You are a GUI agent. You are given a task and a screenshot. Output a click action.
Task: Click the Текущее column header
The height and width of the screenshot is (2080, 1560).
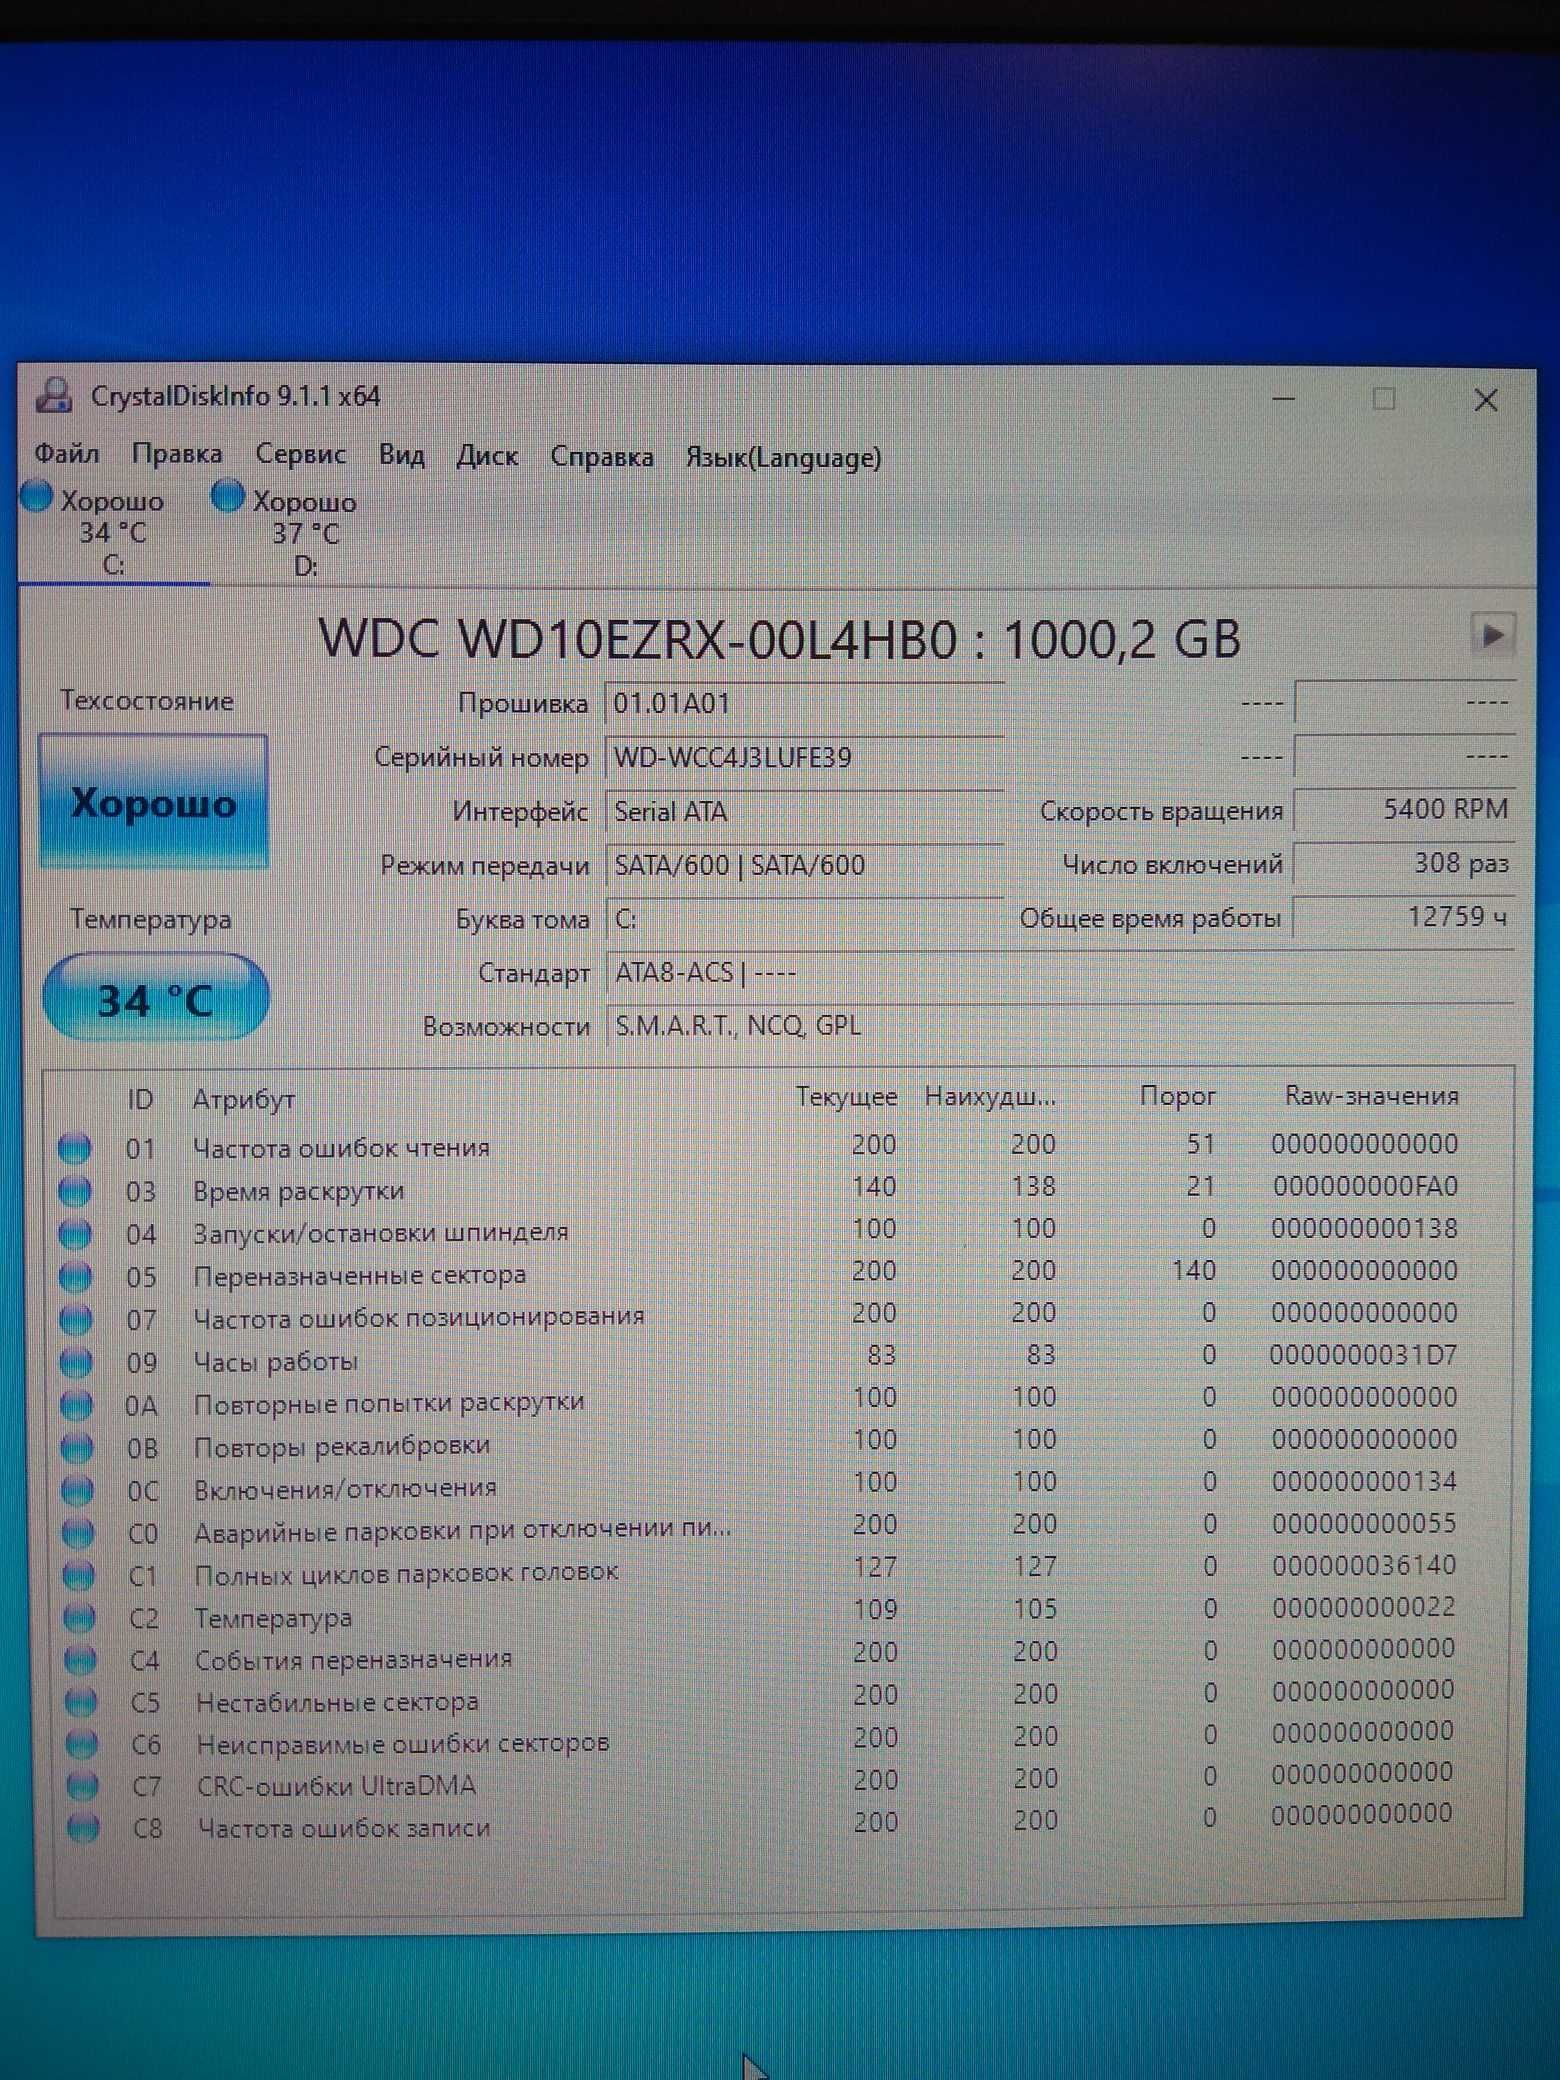pos(846,1097)
